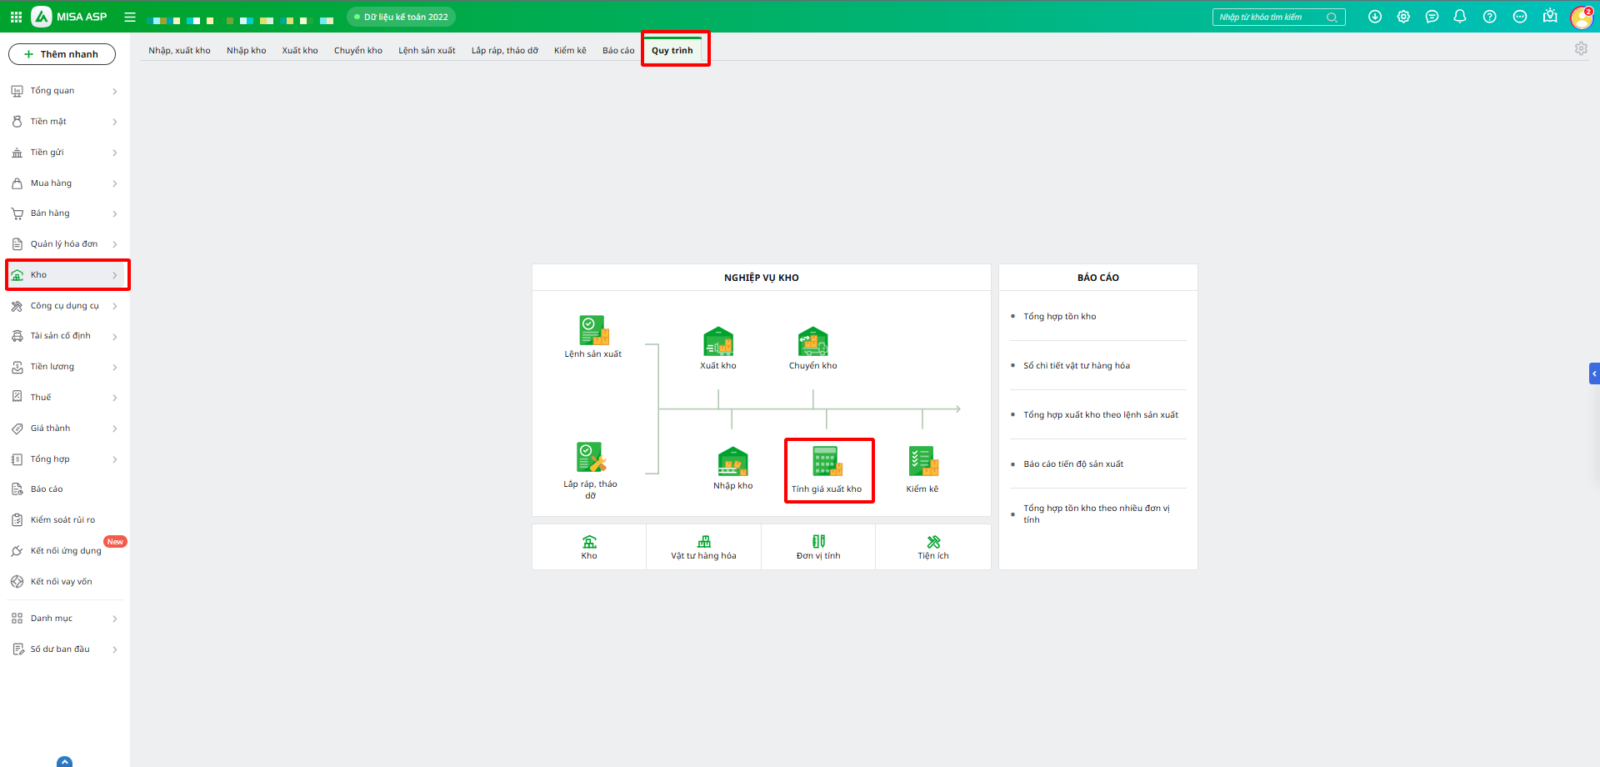The height and width of the screenshot is (767, 1600).
Task: Open the Xuất kho warehouse icon
Action: (x=718, y=342)
